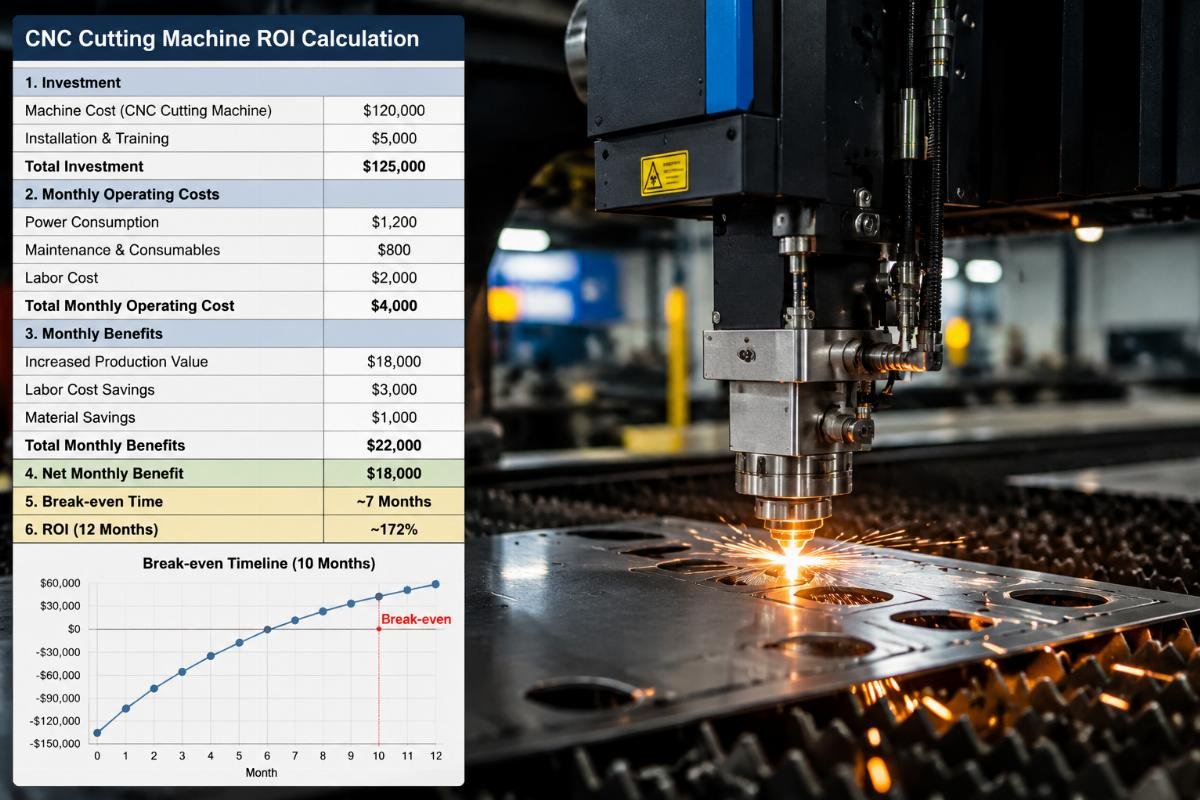1200x800 pixels.
Task: Select the "6. ROI (12 Months)" row label
Action: [91, 530]
